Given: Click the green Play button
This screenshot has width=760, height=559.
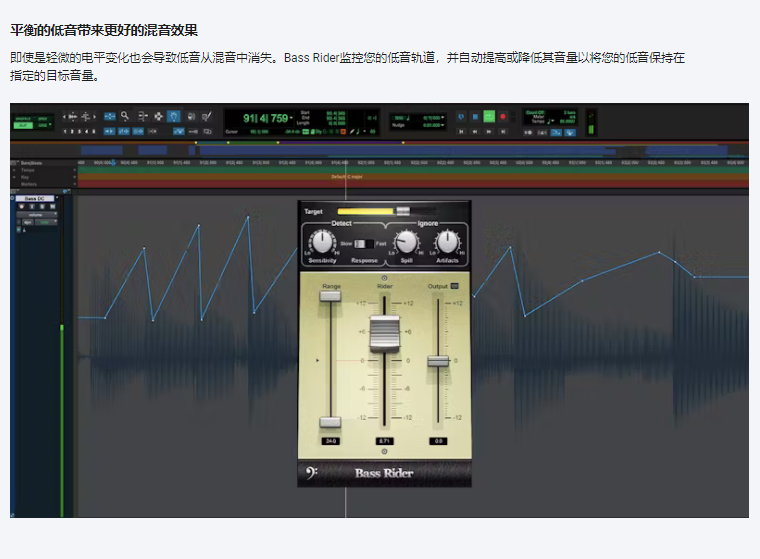Looking at the screenshot, I should pos(489,116).
